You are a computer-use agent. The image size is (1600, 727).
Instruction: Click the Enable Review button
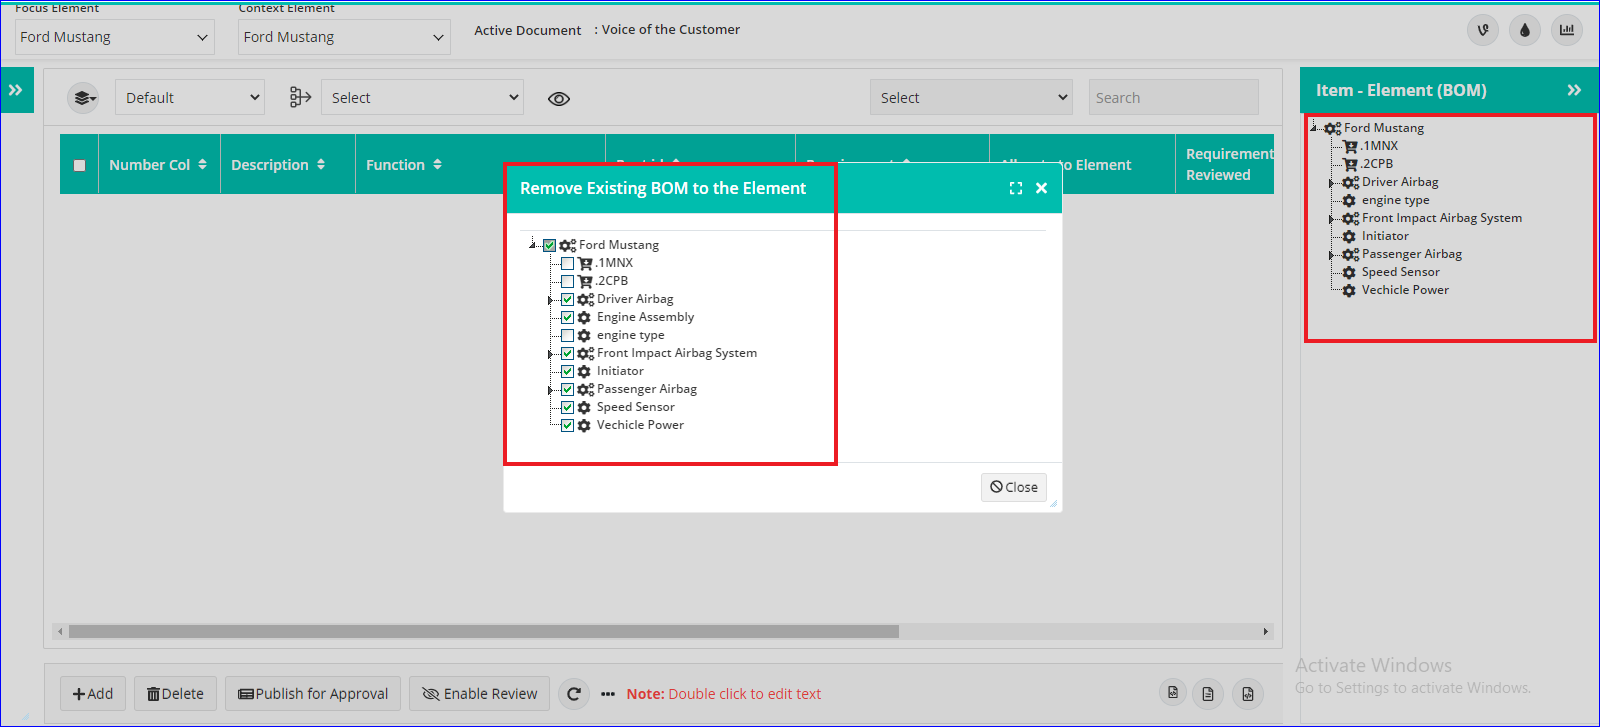click(479, 694)
